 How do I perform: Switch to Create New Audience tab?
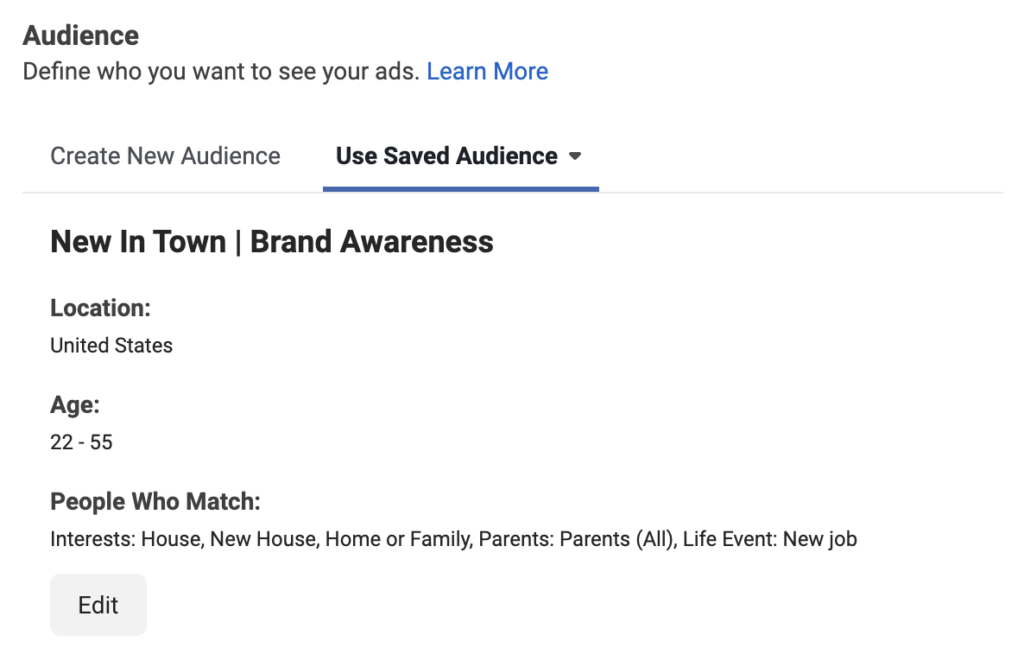click(x=165, y=156)
